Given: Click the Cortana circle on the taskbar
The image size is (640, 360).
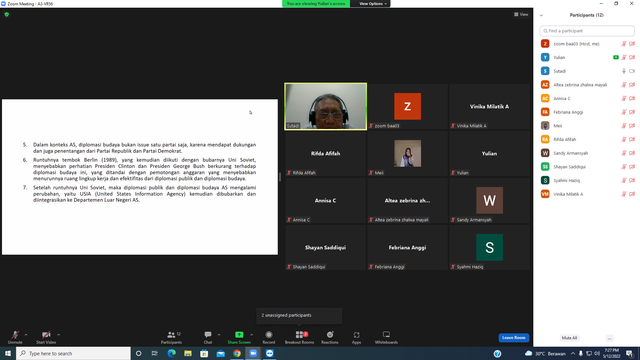Looking at the screenshot, I should point(138,353).
